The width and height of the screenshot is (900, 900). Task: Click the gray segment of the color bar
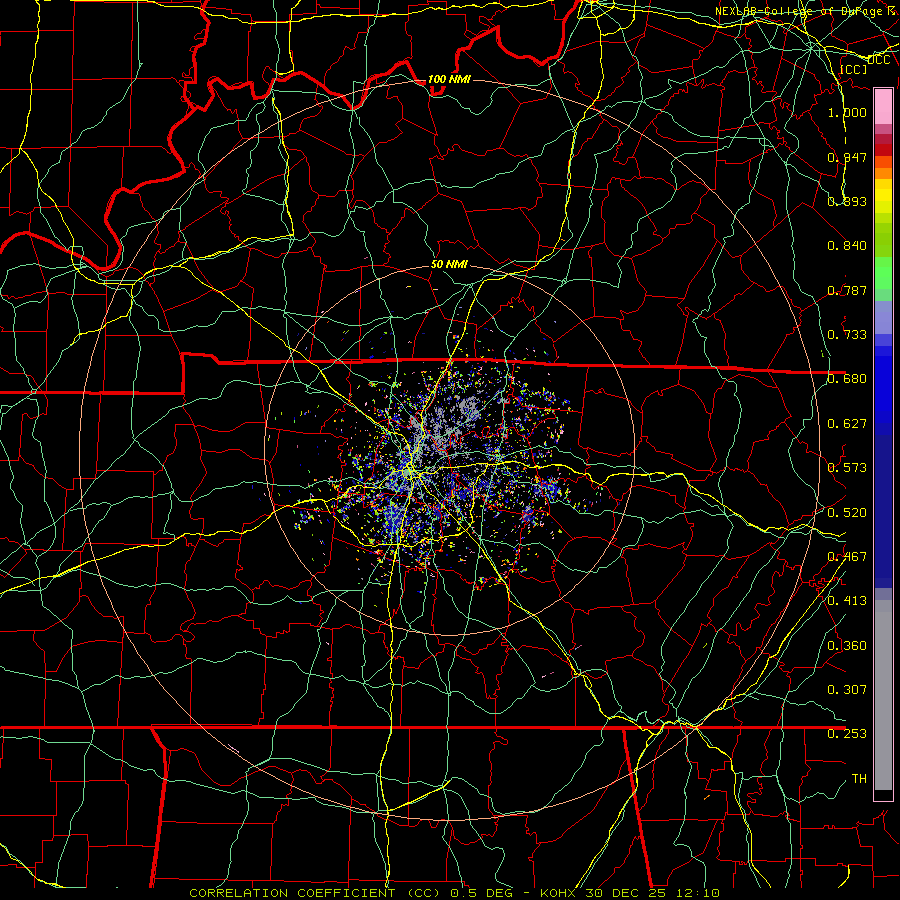(x=883, y=697)
